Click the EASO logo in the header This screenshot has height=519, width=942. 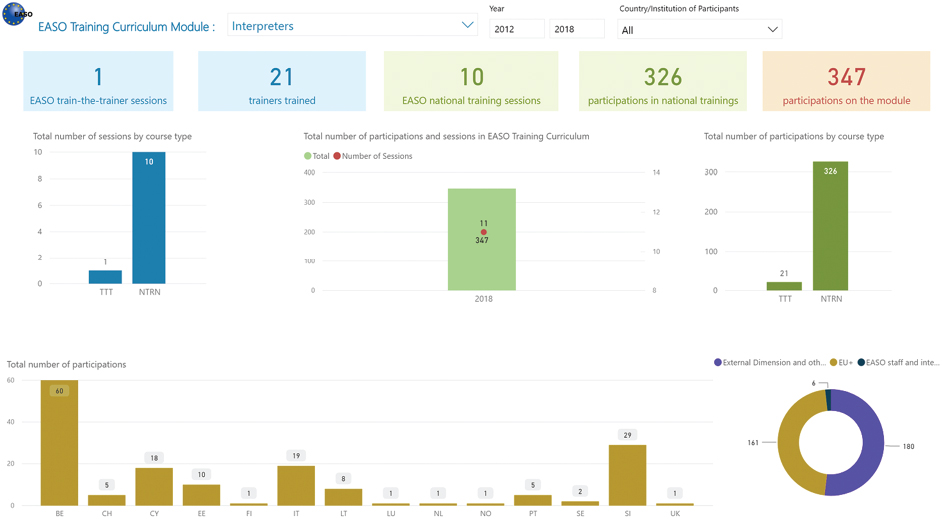[15, 14]
